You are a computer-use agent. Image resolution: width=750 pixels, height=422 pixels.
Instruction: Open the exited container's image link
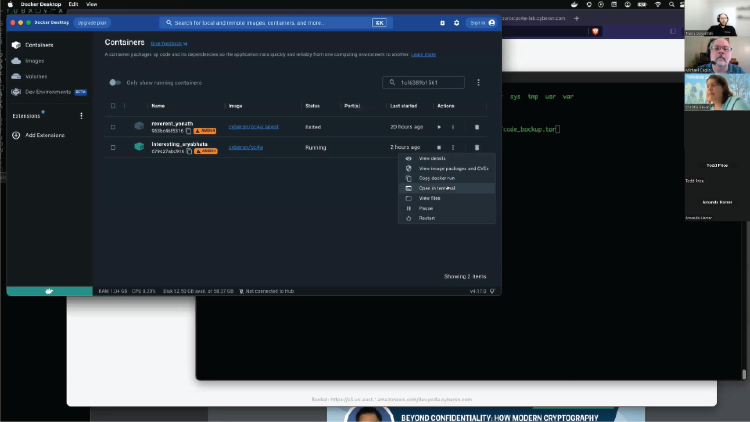[x=254, y=127]
